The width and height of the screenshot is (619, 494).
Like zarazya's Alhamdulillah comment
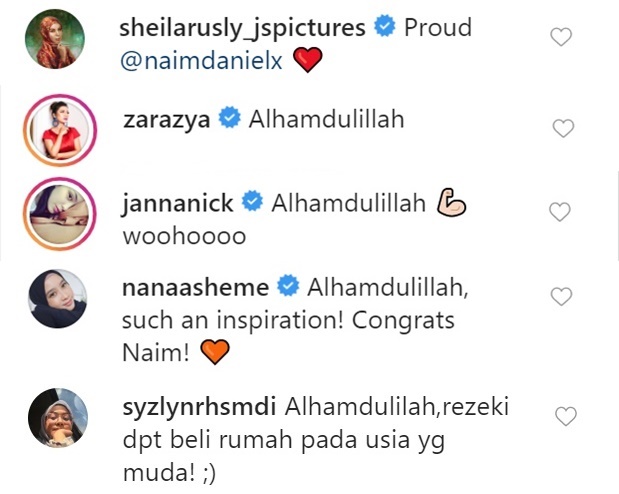click(x=563, y=128)
